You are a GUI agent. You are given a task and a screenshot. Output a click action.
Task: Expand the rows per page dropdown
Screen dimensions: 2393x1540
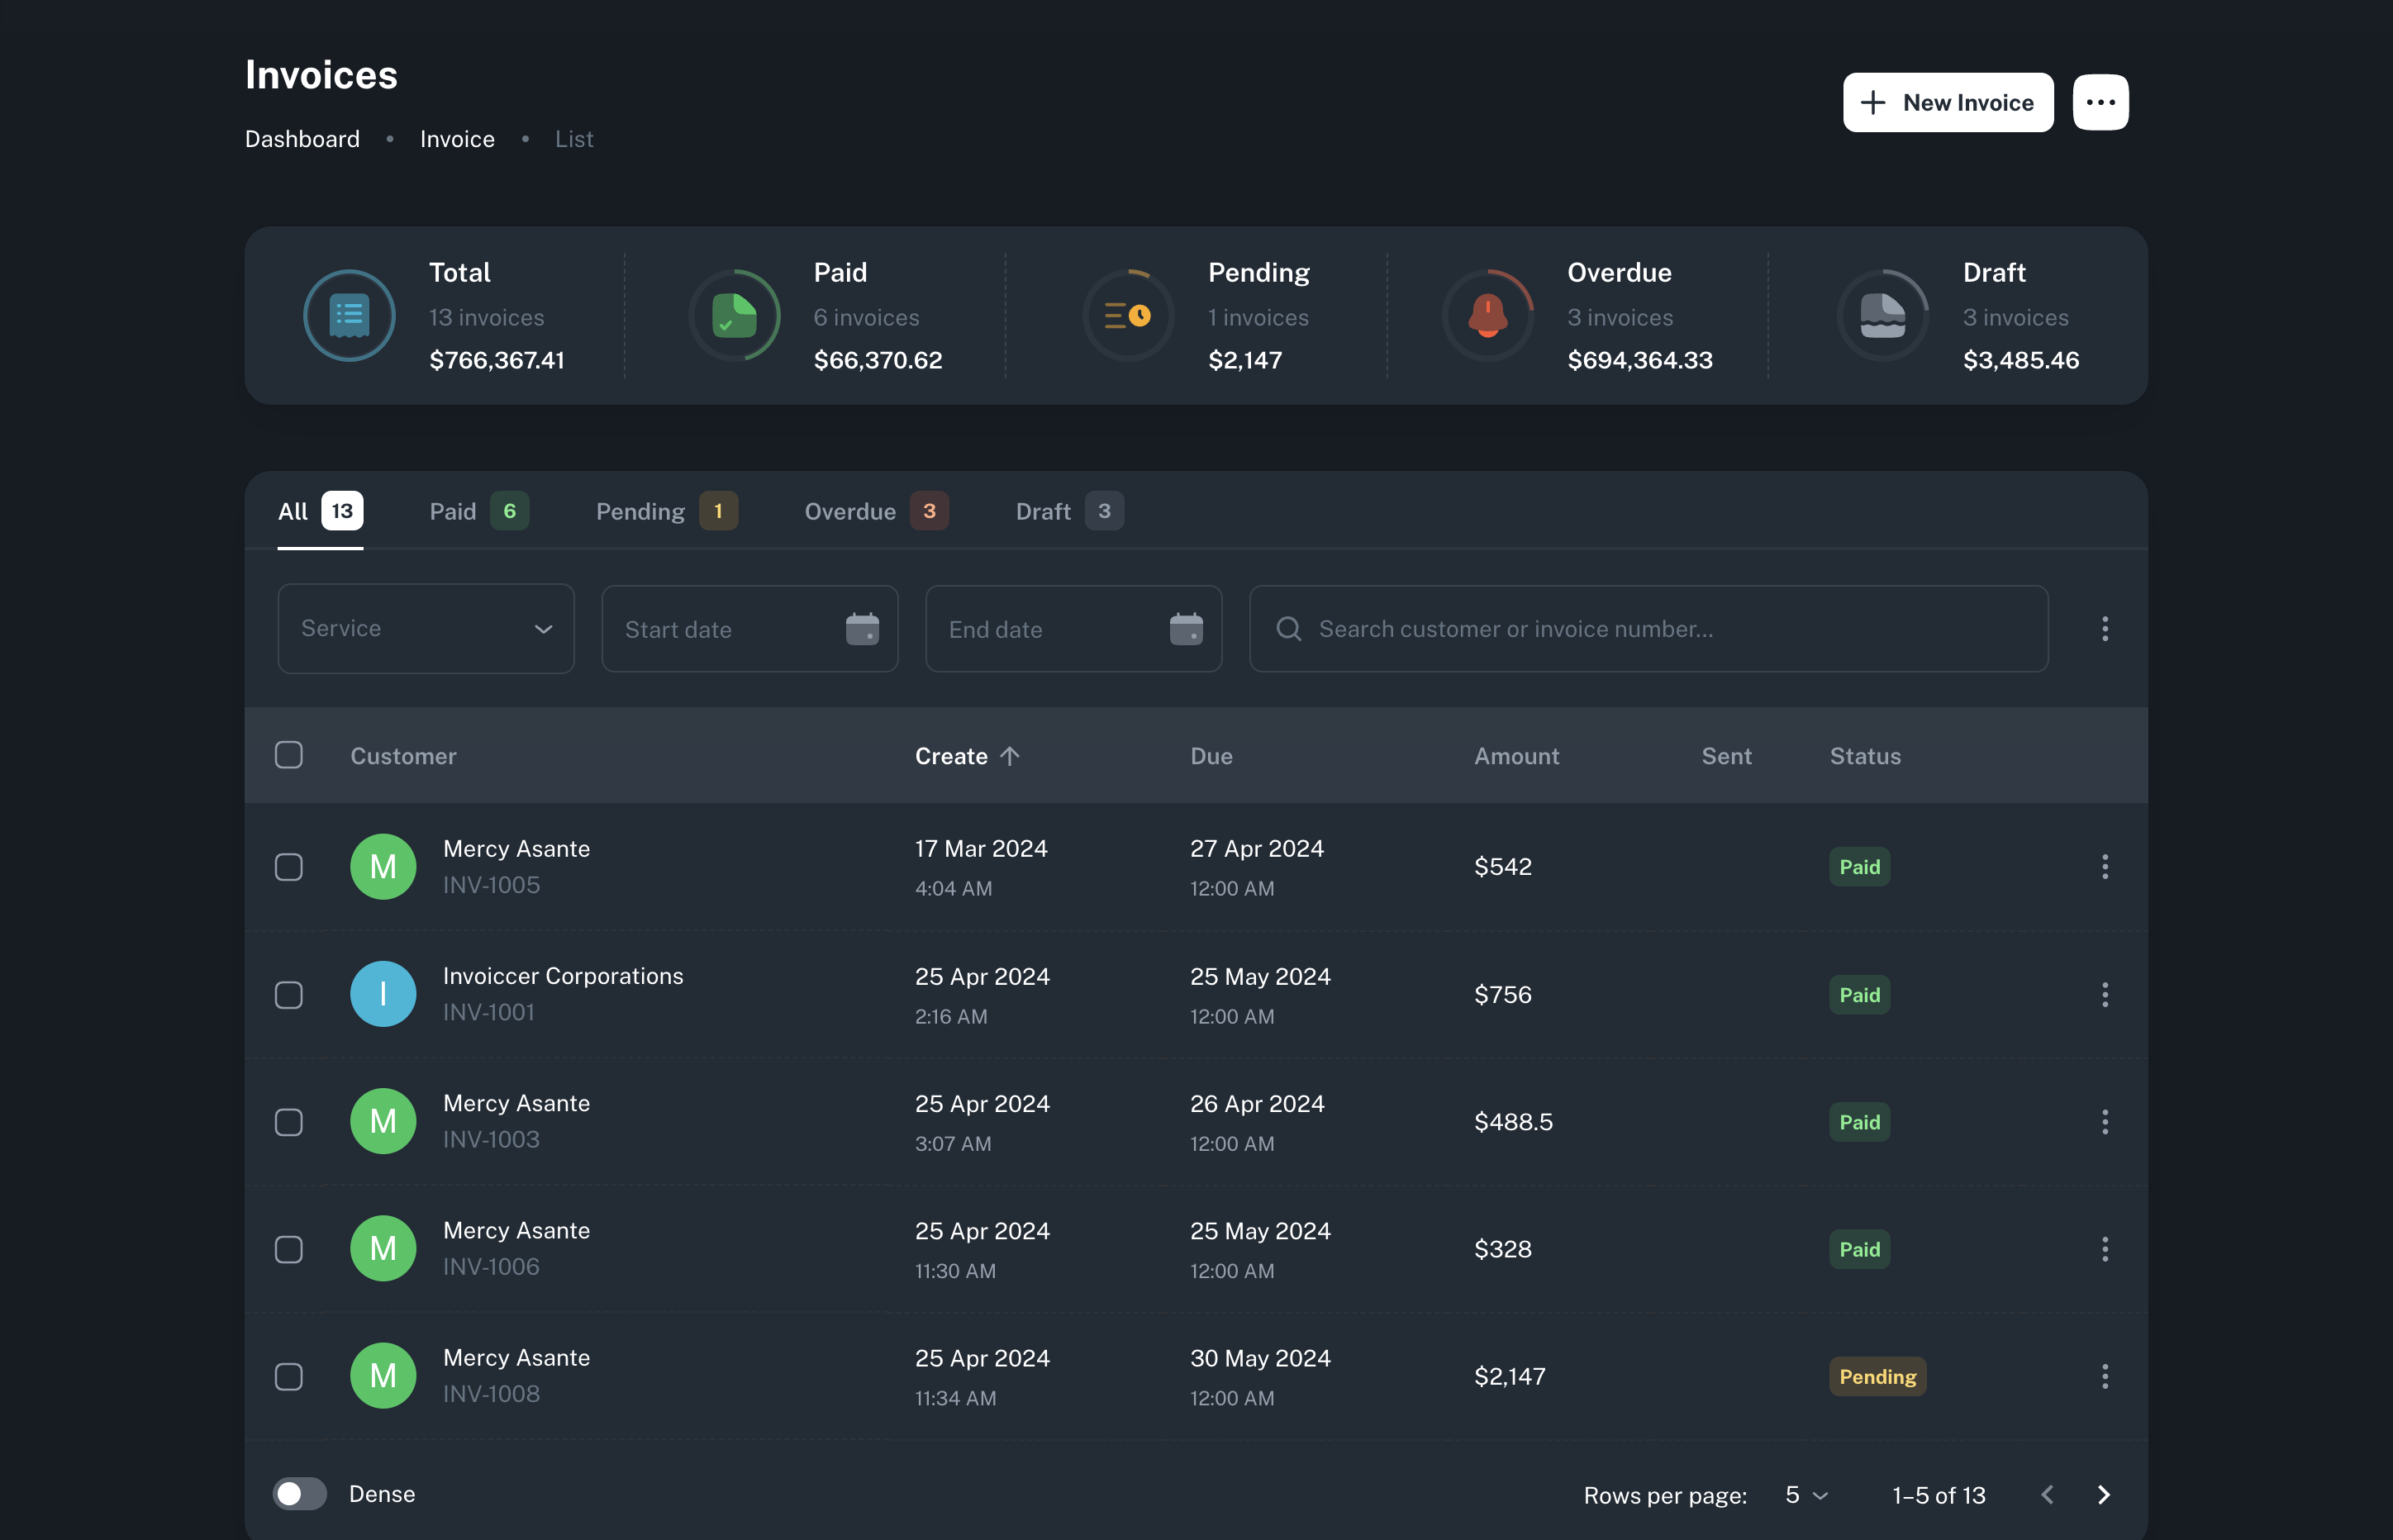tap(1807, 1496)
